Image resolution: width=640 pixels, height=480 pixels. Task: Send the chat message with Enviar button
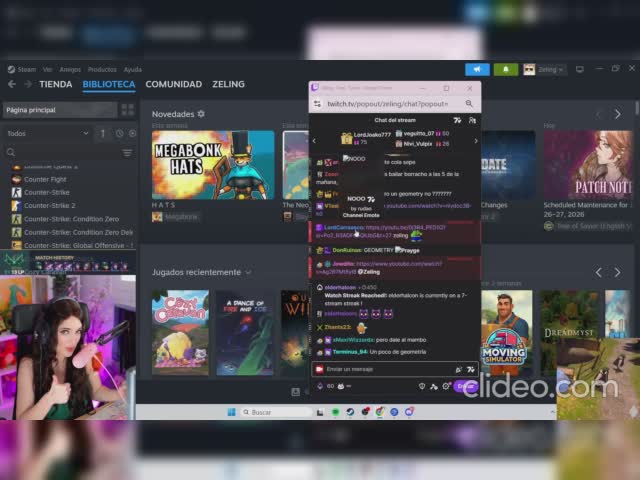point(465,386)
